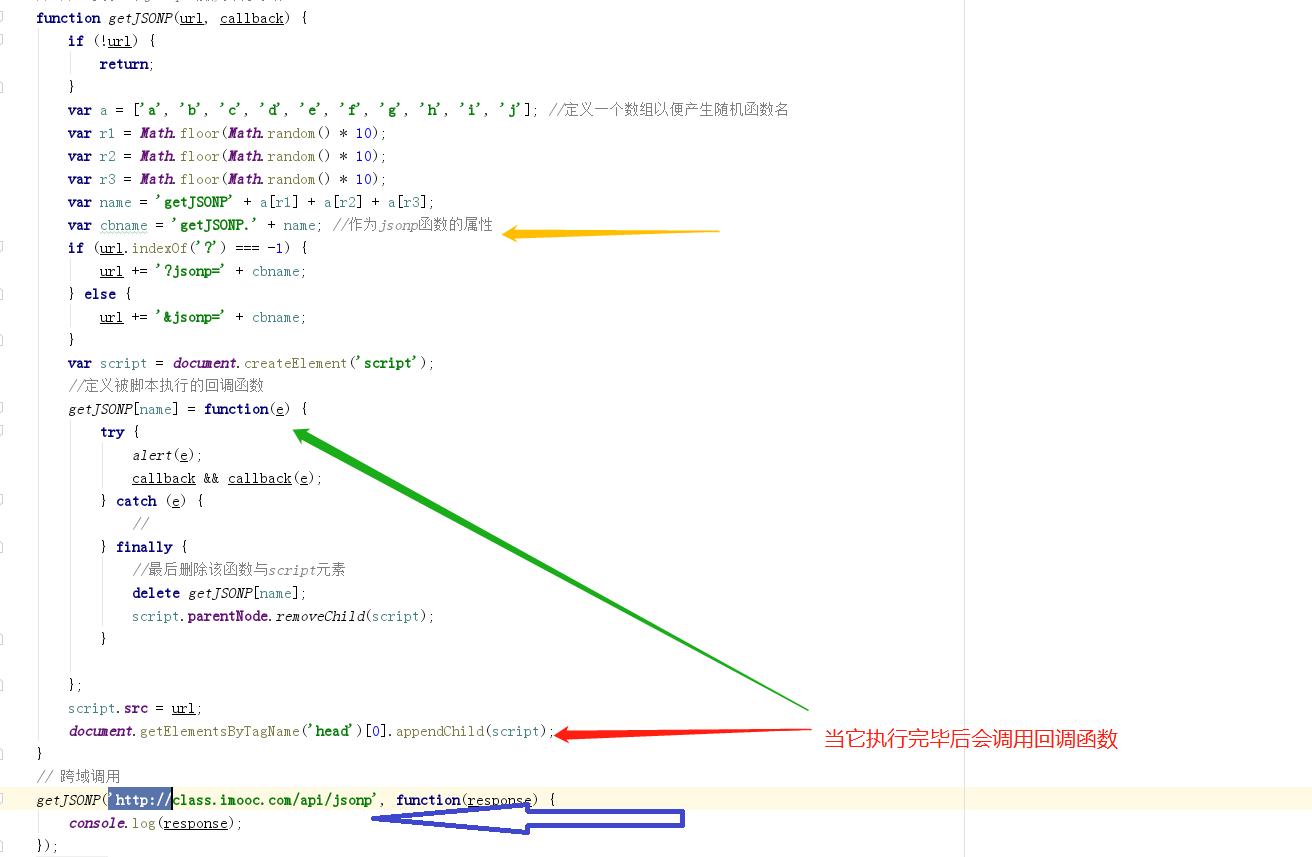
Task: Click the comment '// 跨域调用'
Action: coord(78,777)
